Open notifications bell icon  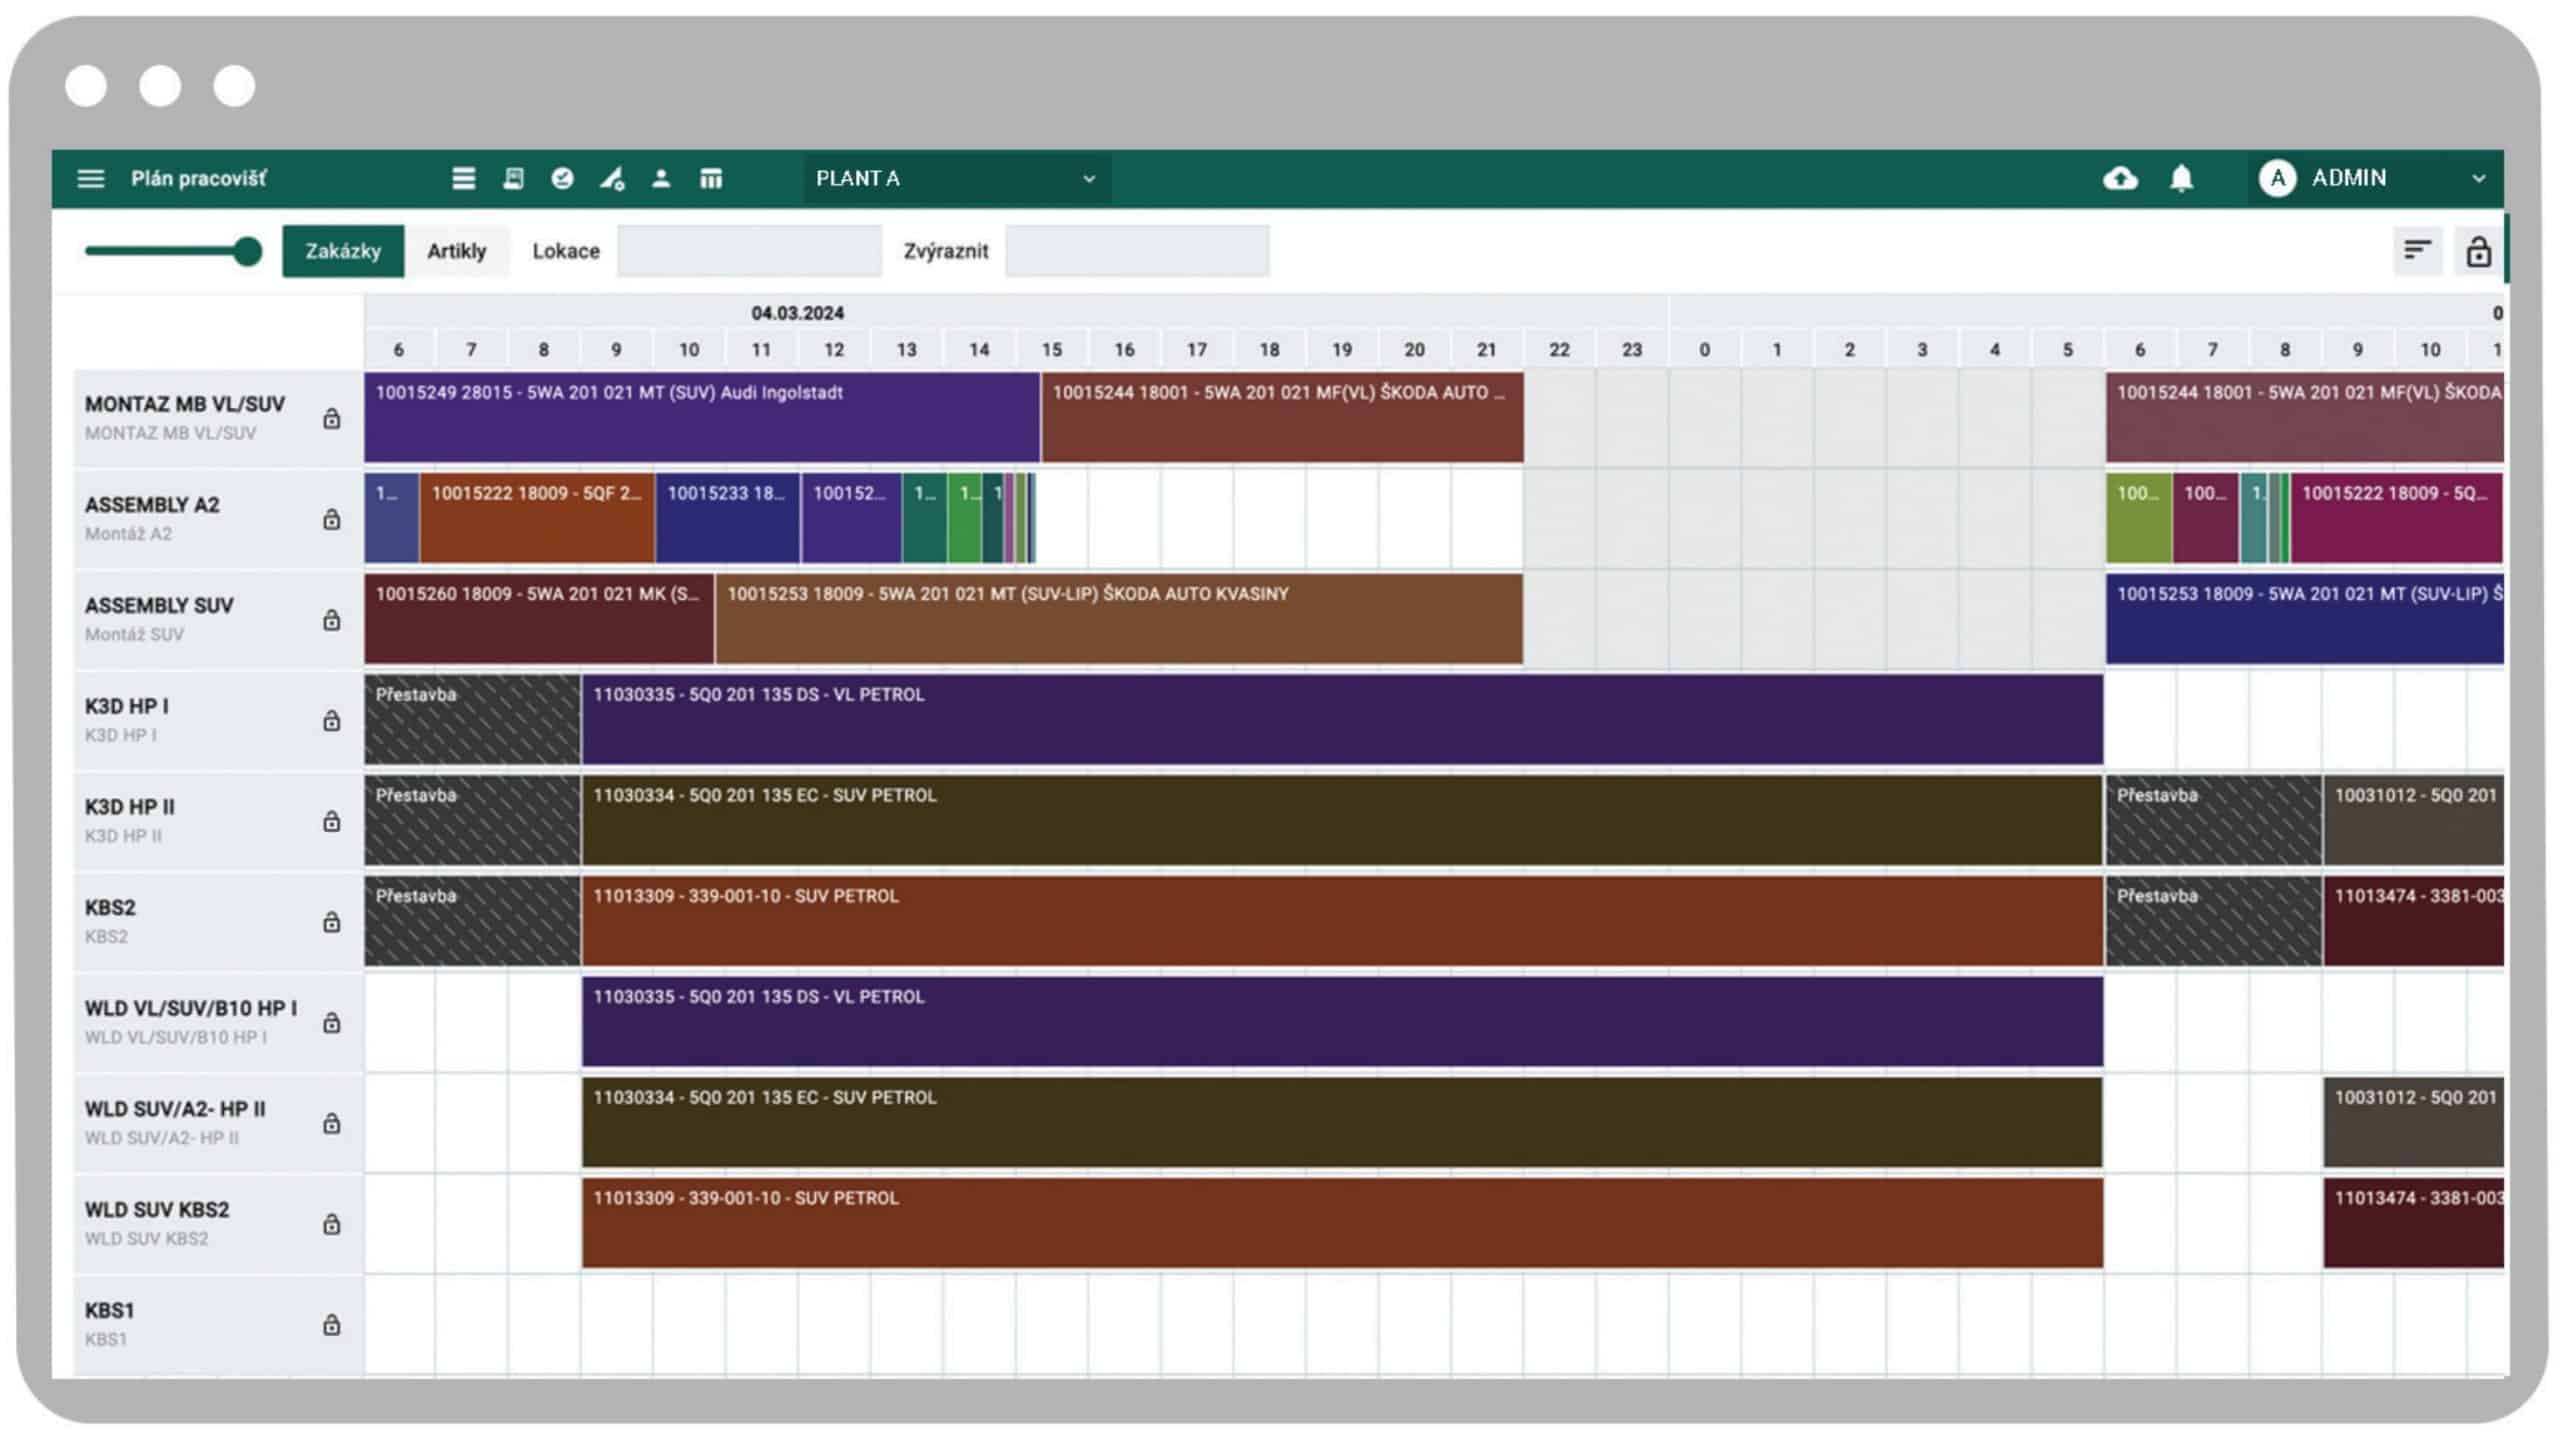(x=2181, y=179)
